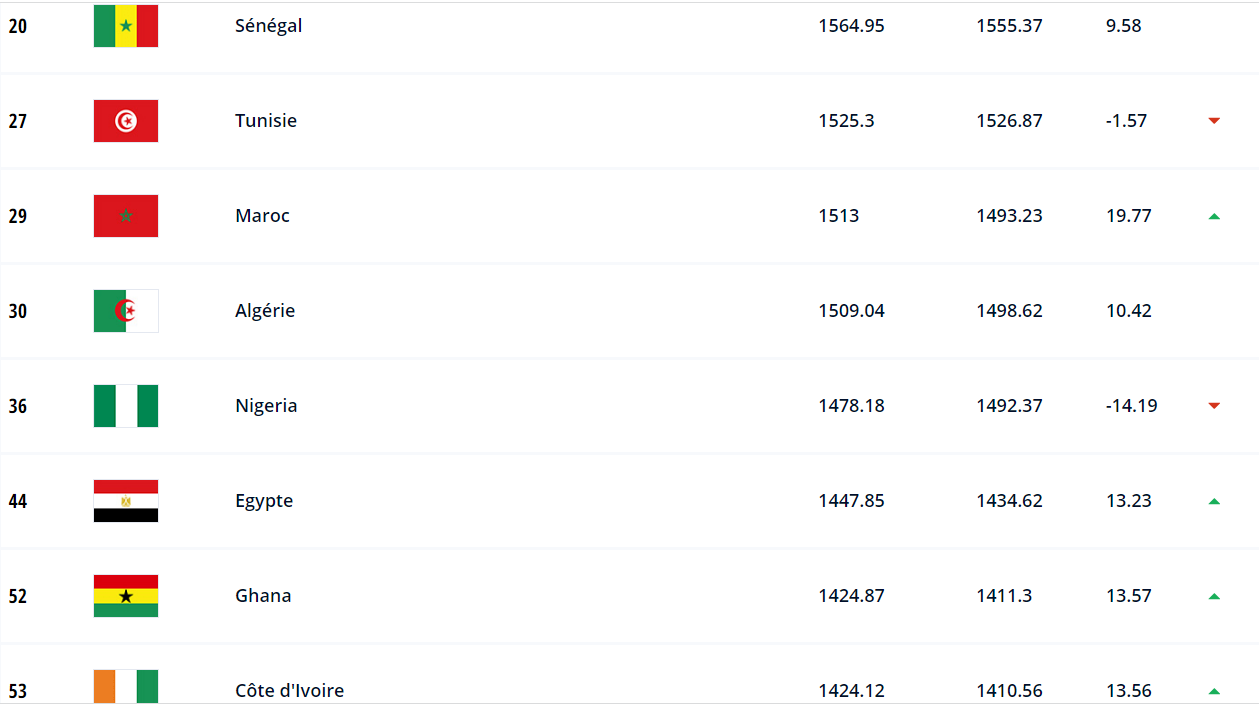This screenshot has width=1259, height=704.
Task: Click the Ghana flag icon
Action: click(126, 596)
